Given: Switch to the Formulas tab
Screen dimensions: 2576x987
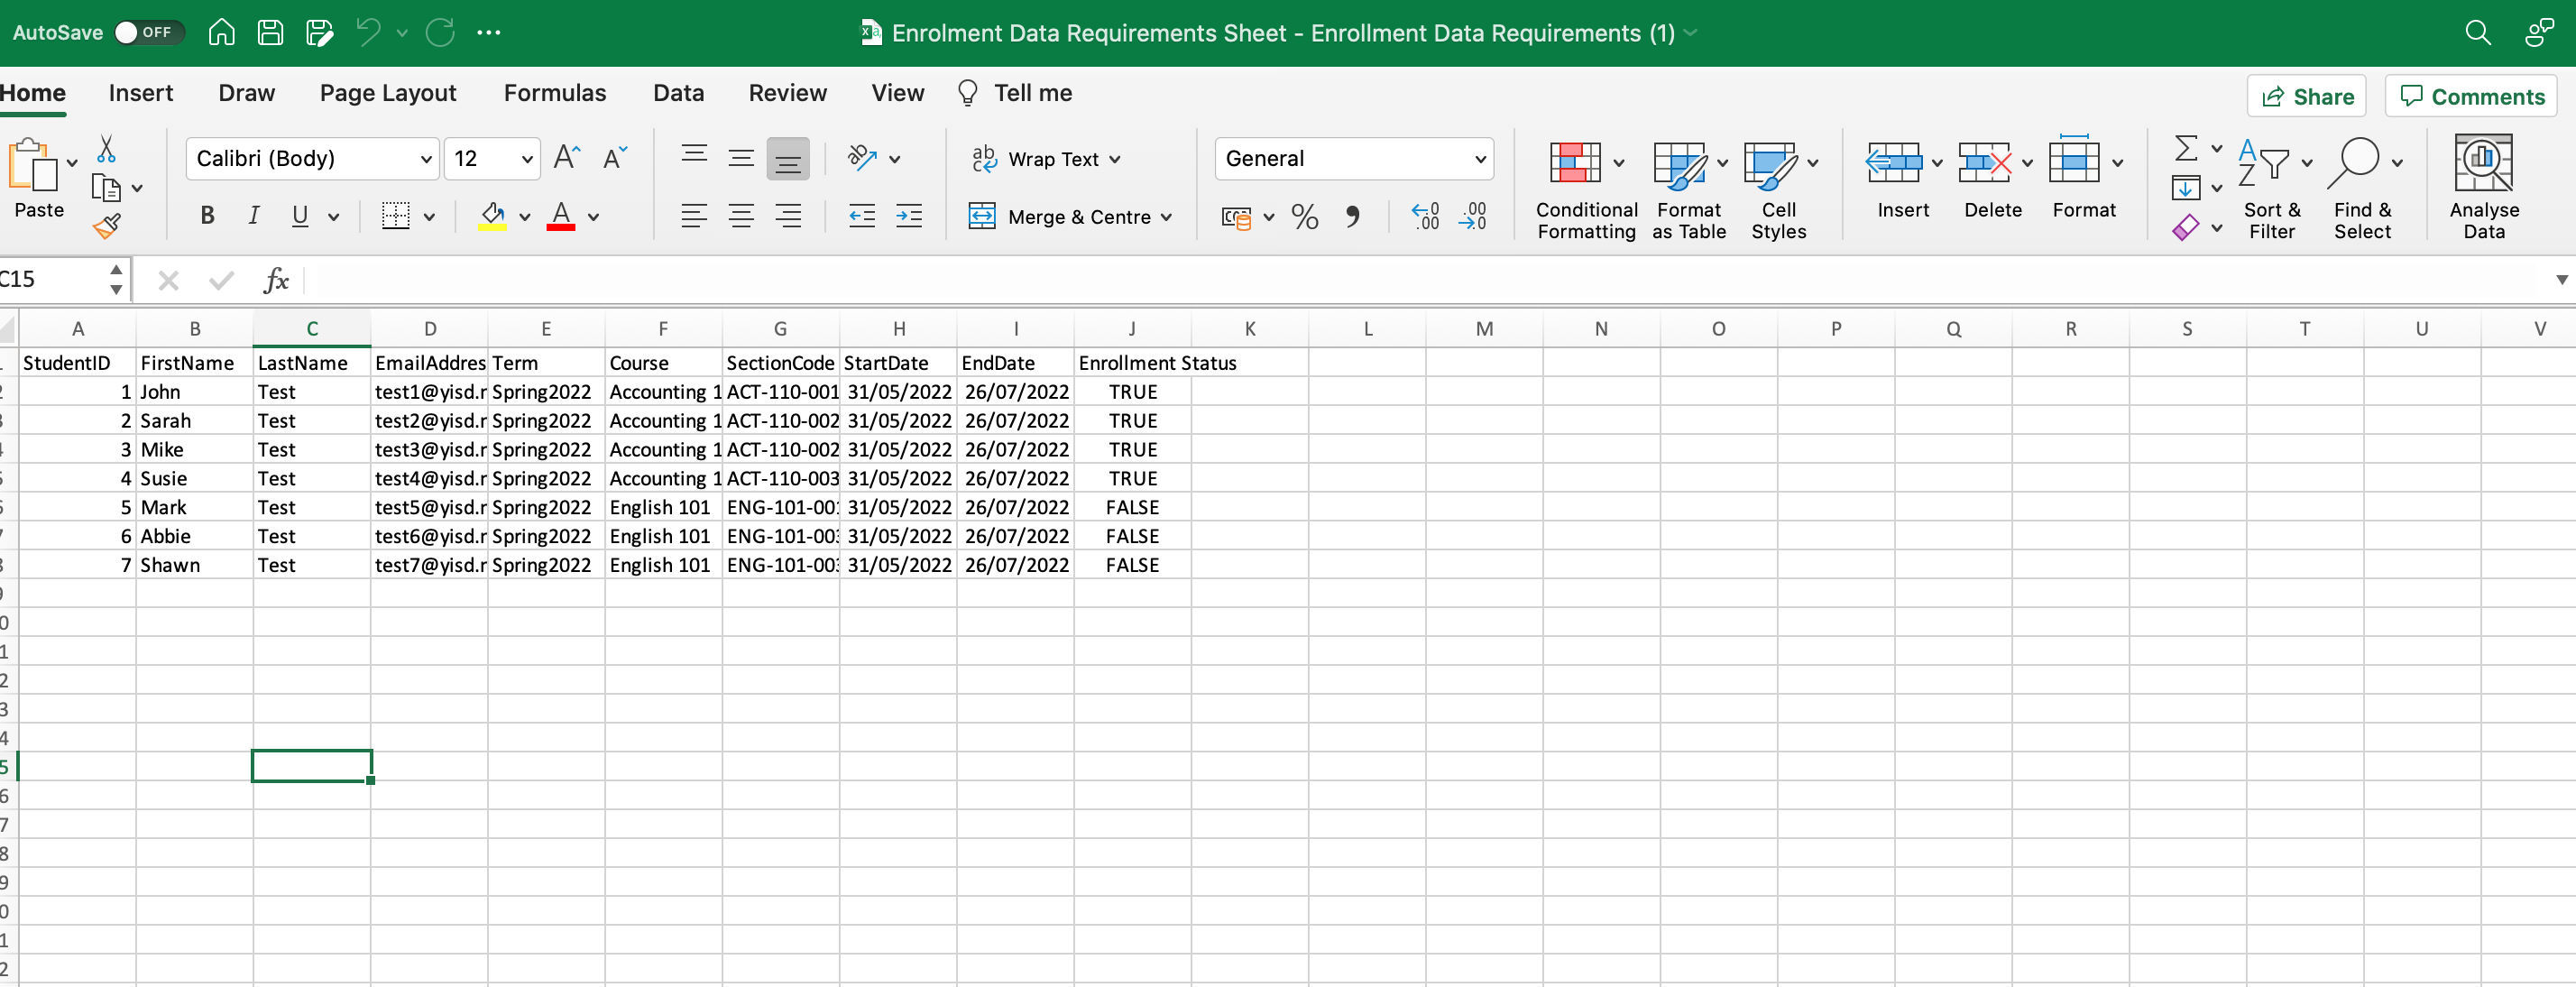Looking at the screenshot, I should click(x=554, y=93).
